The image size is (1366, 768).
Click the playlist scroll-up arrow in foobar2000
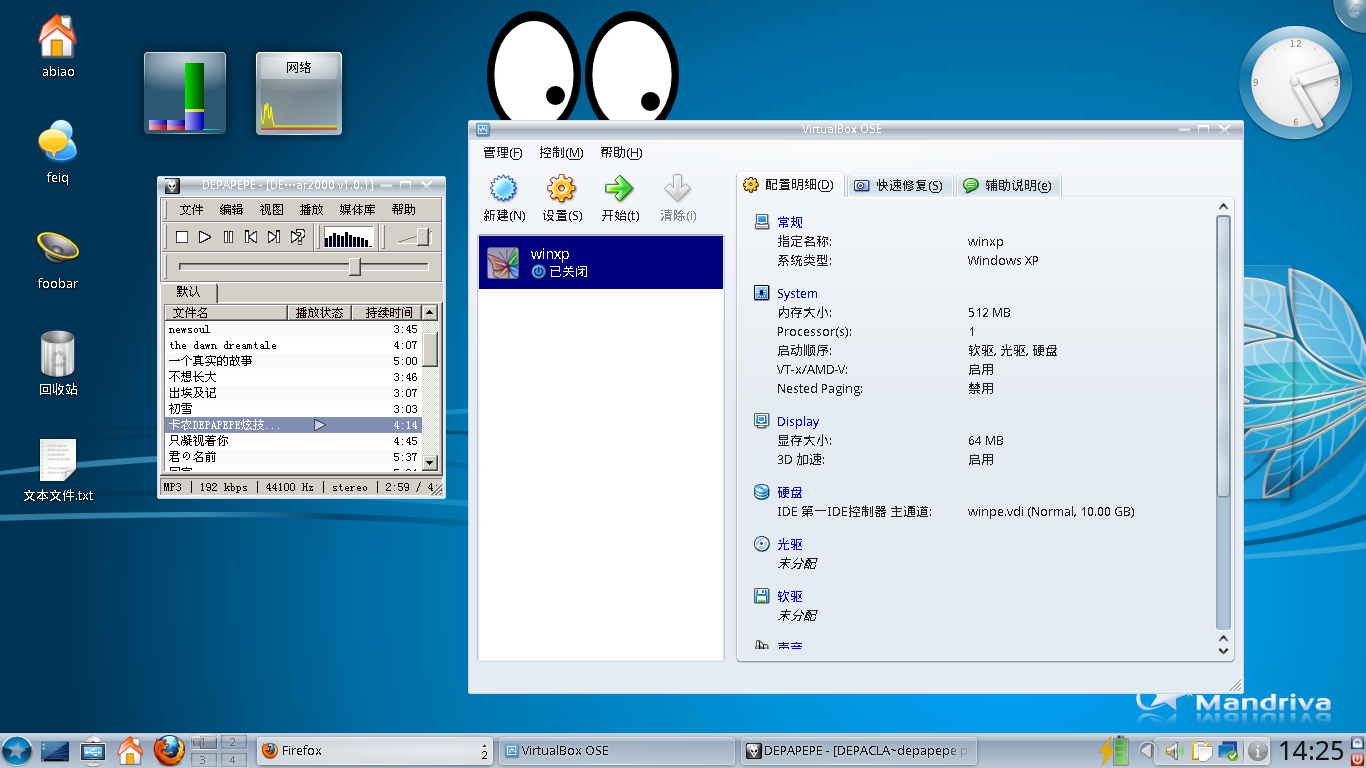pos(430,313)
